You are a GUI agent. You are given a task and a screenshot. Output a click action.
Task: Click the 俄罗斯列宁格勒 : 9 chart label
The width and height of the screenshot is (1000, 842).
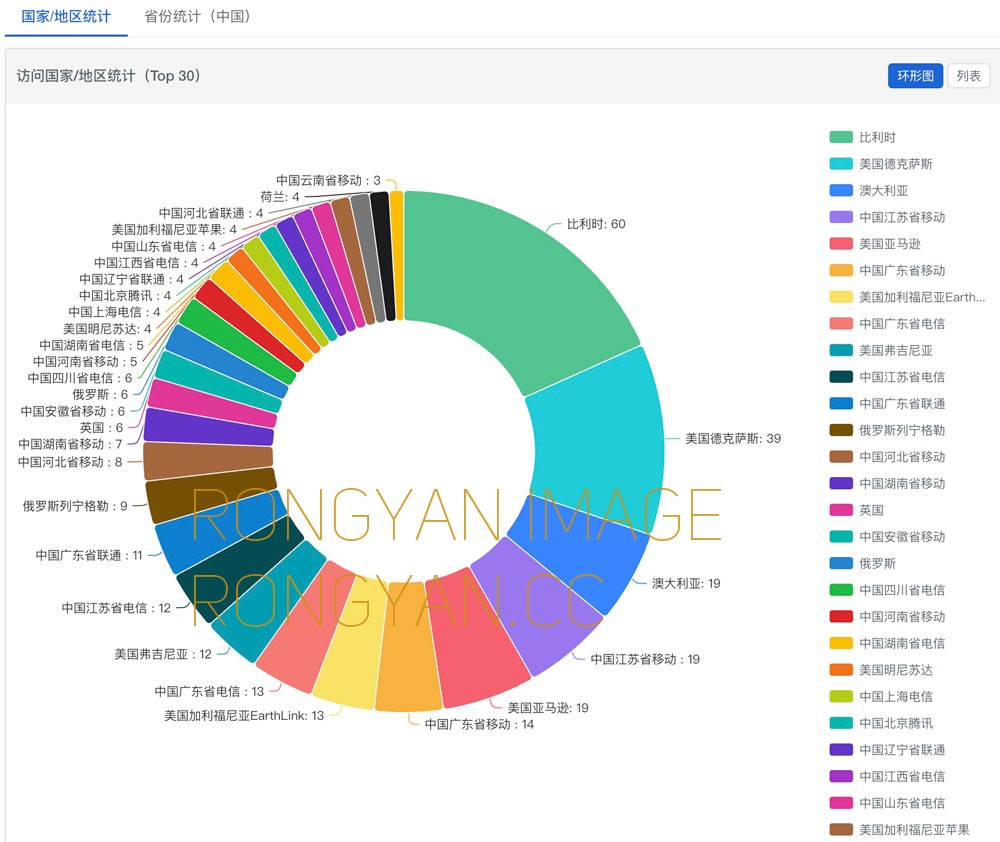[x=75, y=506]
